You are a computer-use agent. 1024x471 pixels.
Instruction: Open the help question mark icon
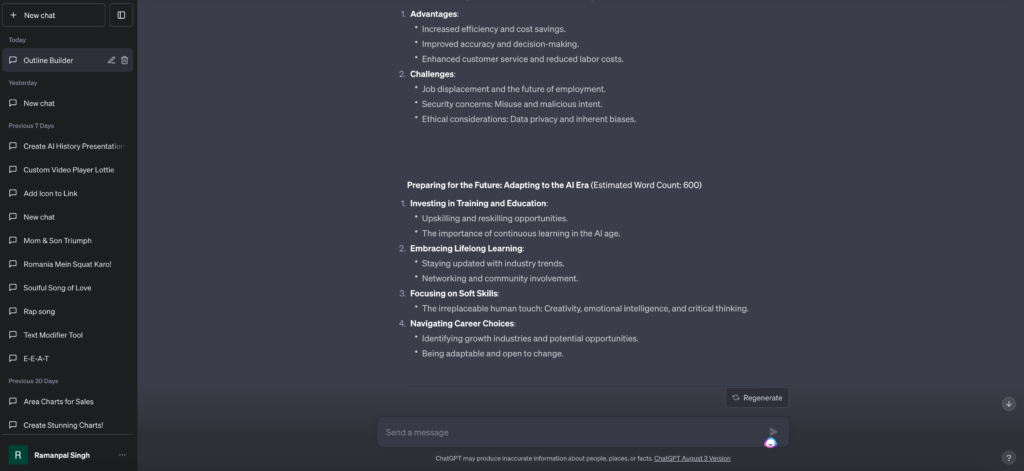(1008, 458)
